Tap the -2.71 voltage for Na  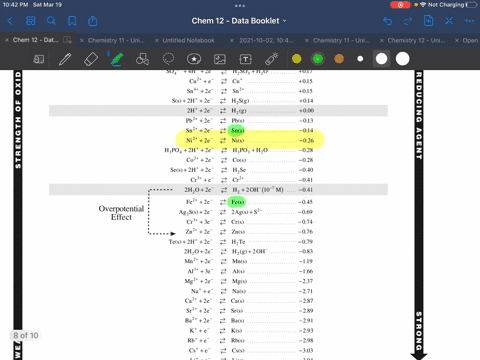(x=306, y=291)
